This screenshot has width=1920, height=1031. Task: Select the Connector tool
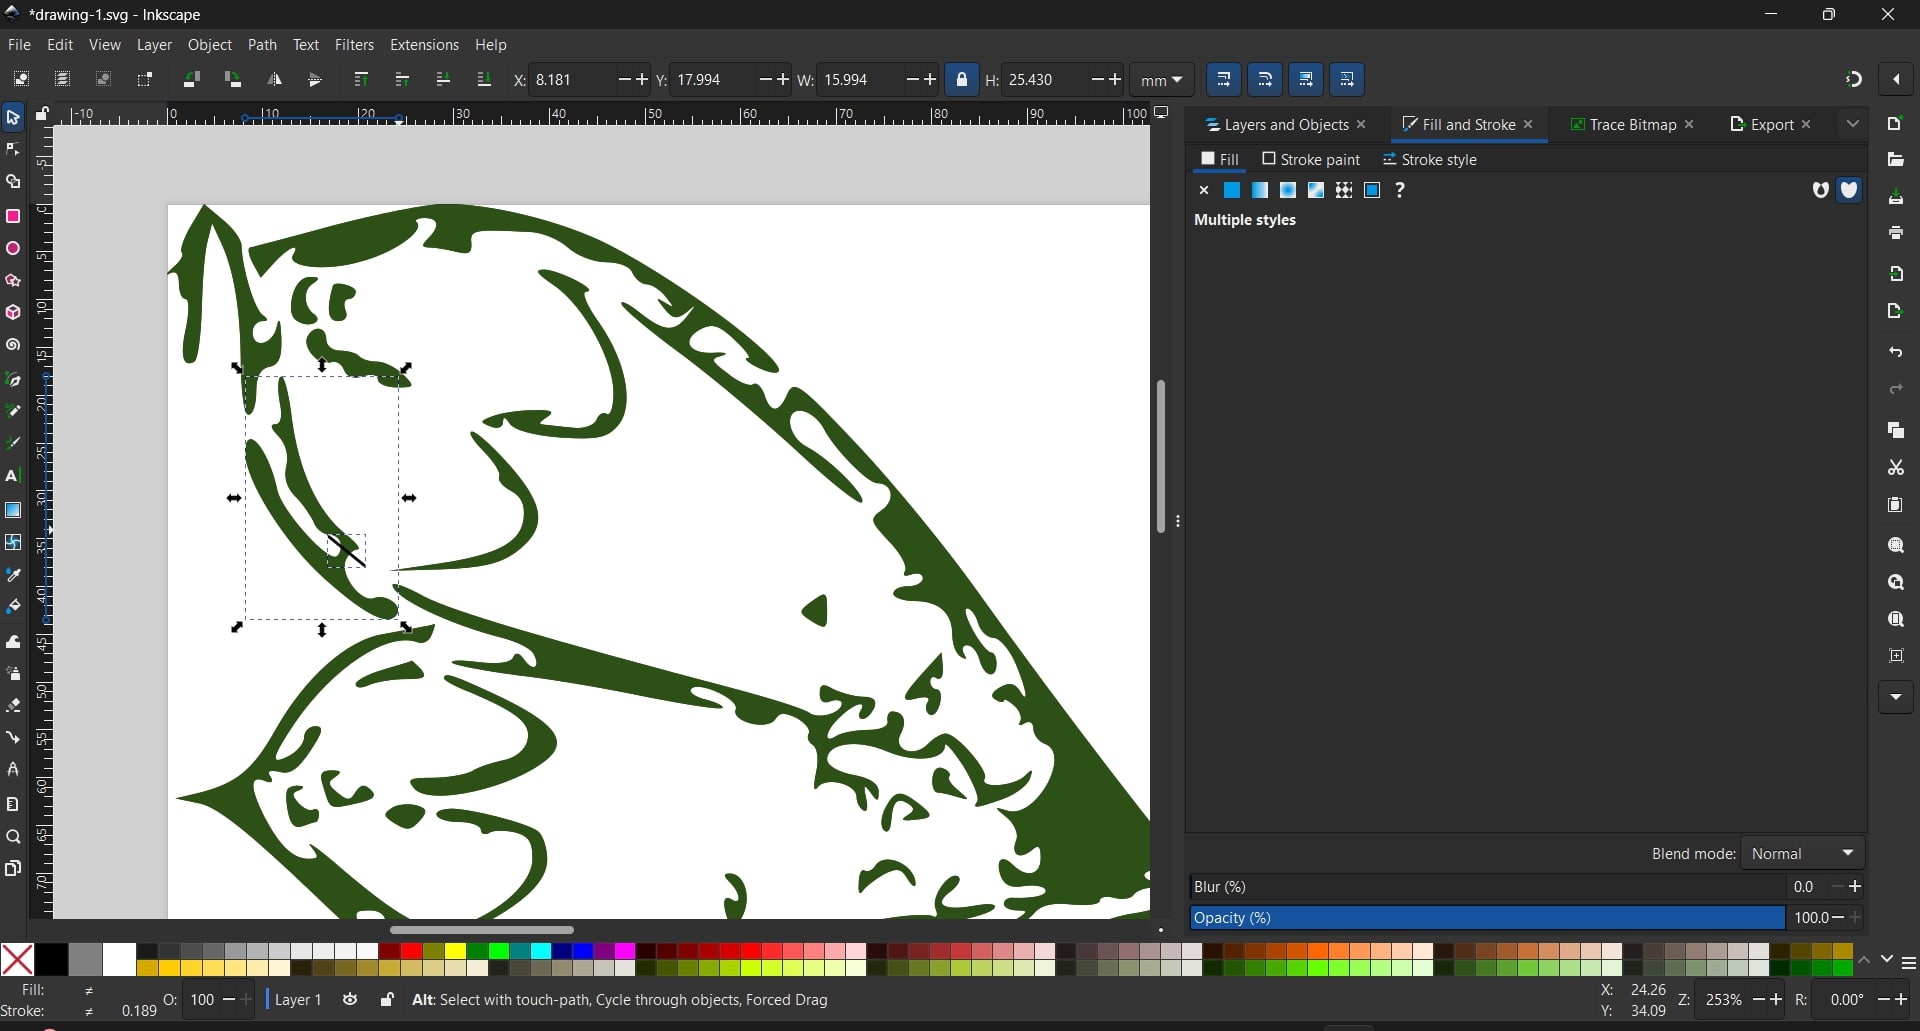[13, 738]
